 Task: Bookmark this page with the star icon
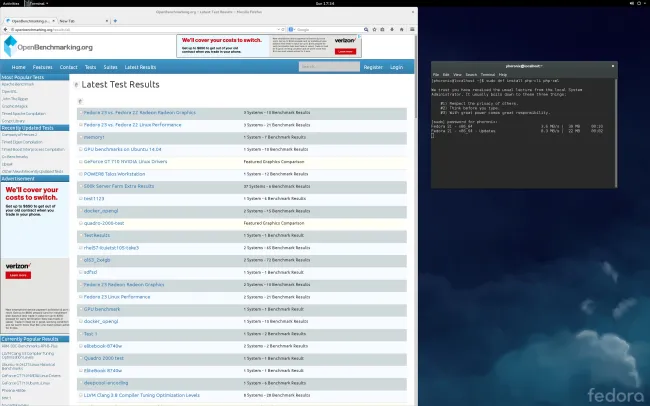tap(374, 29)
